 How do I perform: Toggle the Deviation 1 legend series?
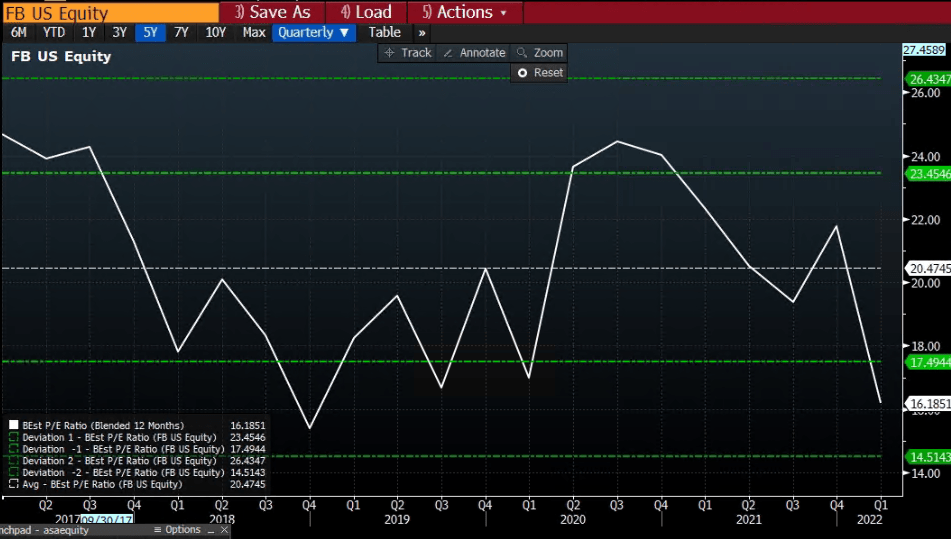(14, 437)
